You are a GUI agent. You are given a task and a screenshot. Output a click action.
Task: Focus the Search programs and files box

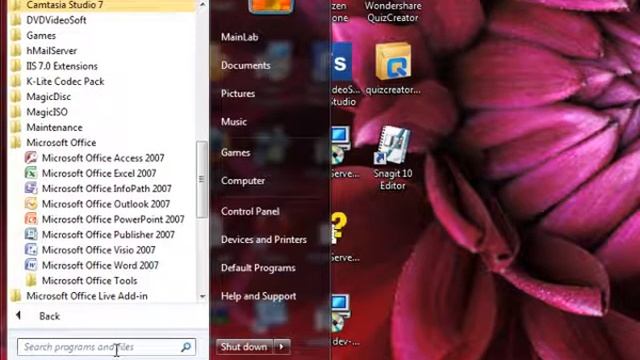coord(106,347)
